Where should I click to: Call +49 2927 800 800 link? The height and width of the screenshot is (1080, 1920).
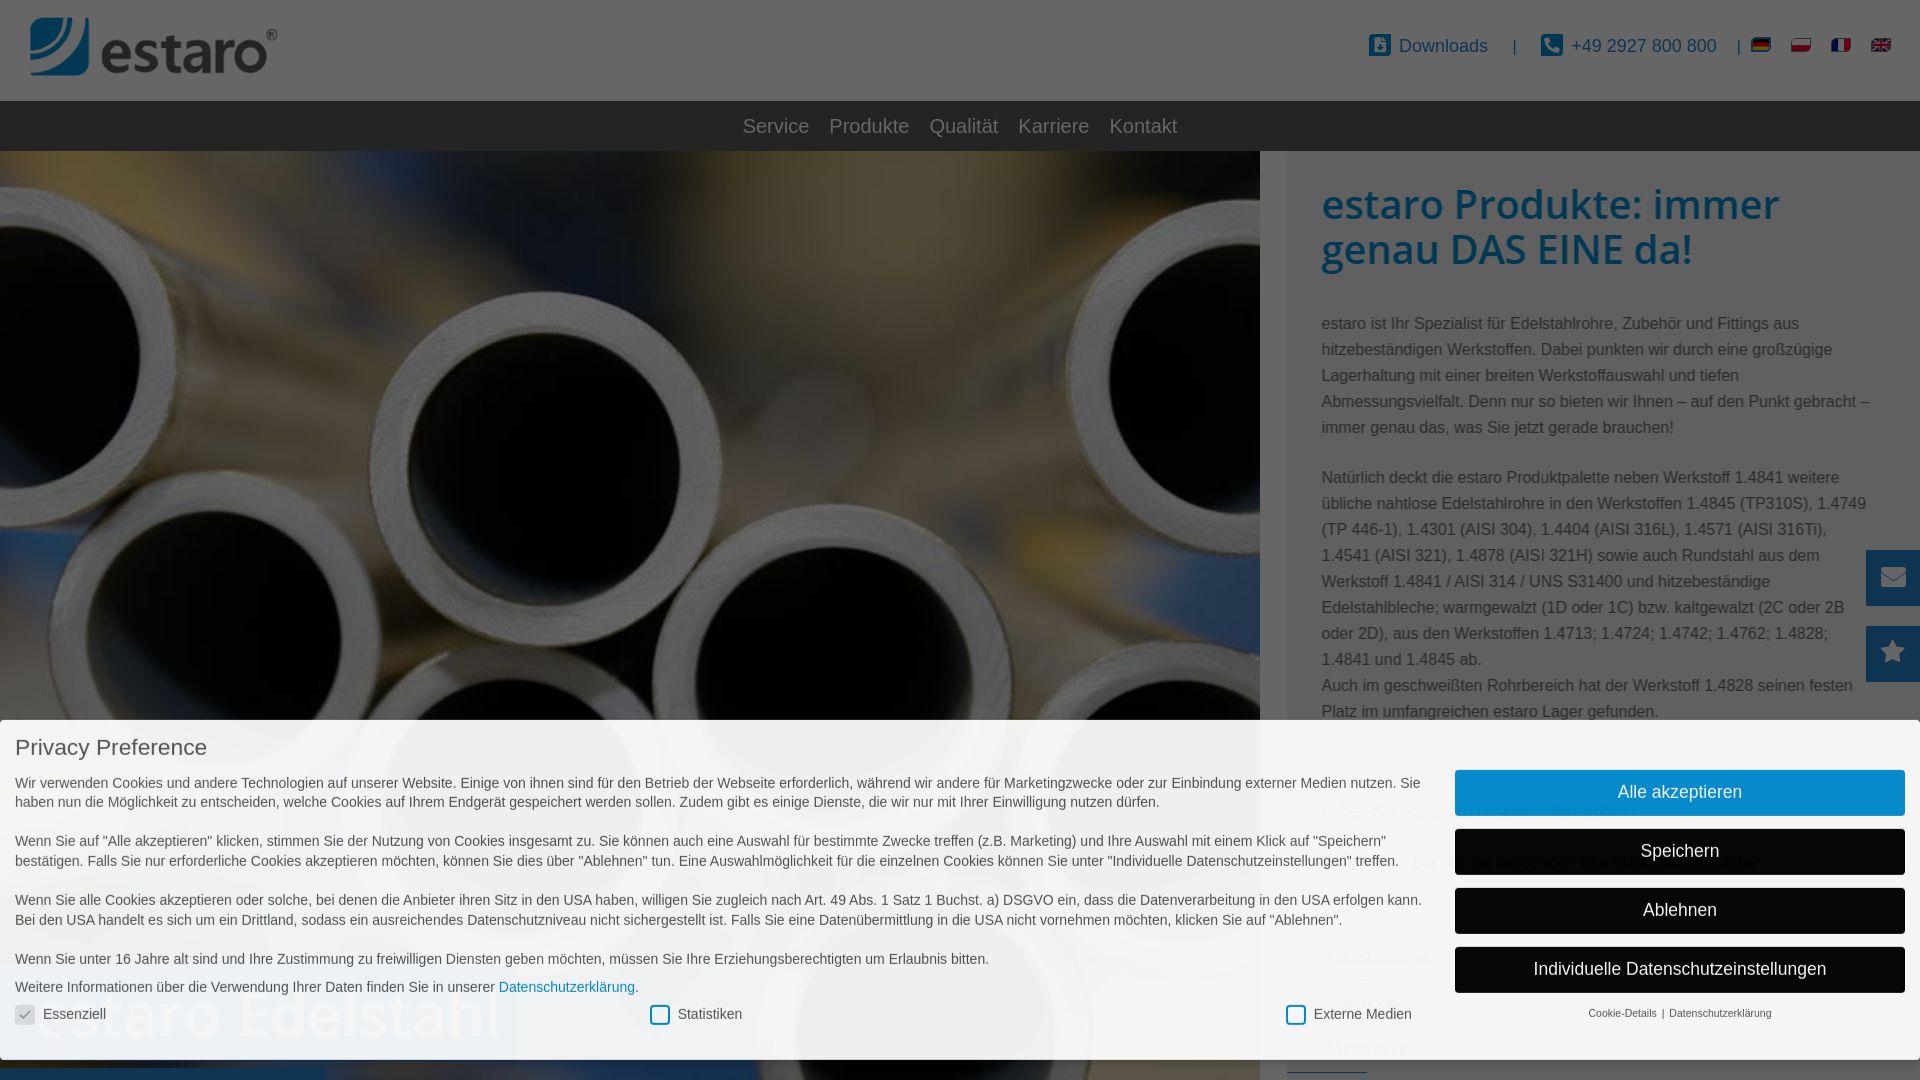pyautogui.click(x=1643, y=46)
